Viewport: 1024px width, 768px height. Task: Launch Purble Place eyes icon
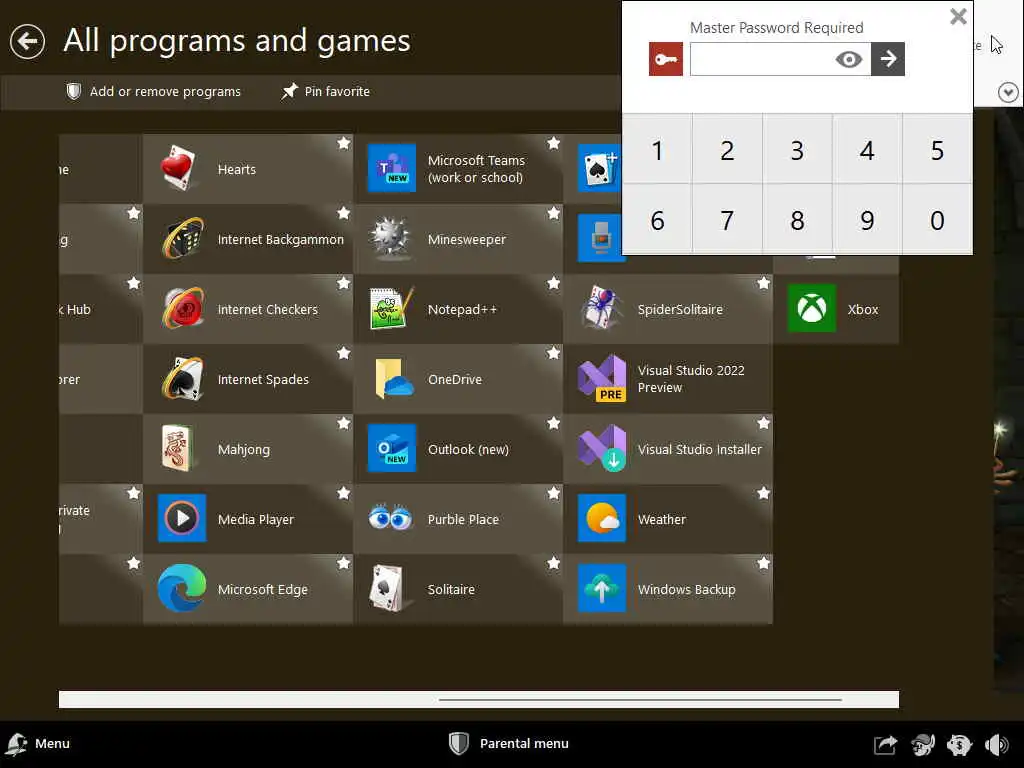pos(391,519)
